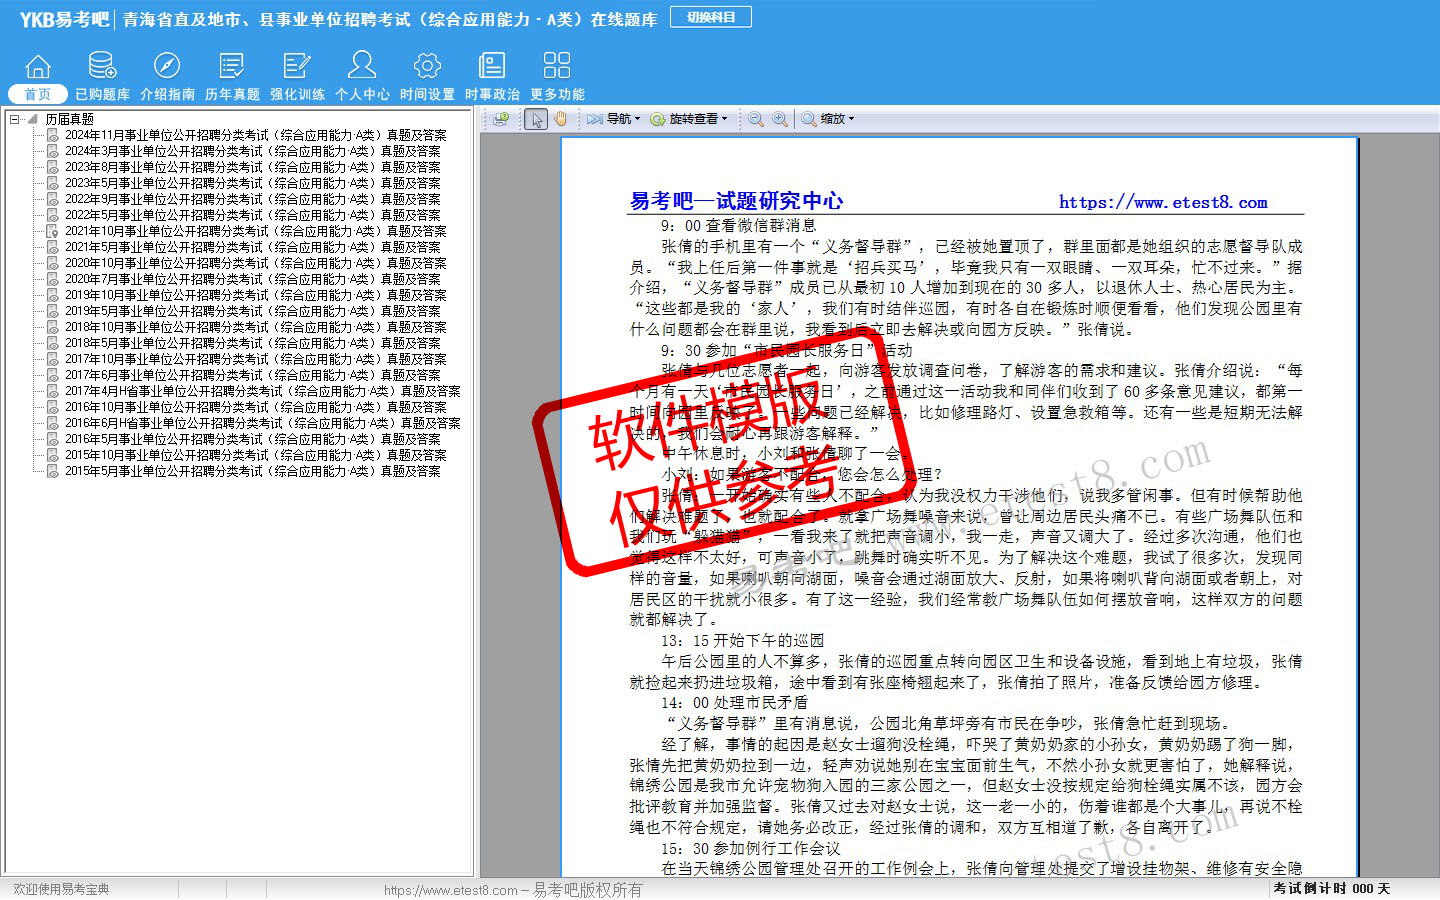This screenshot has width=1440, height=900.
Task: Open 时事政治 current affairs news
Action: coord(492,76)
